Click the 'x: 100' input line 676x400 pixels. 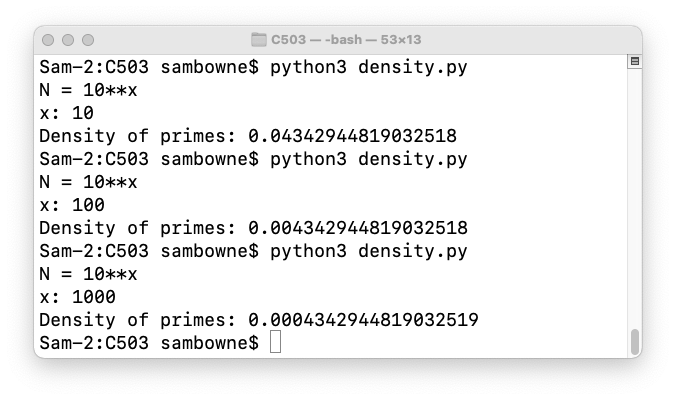72,205
